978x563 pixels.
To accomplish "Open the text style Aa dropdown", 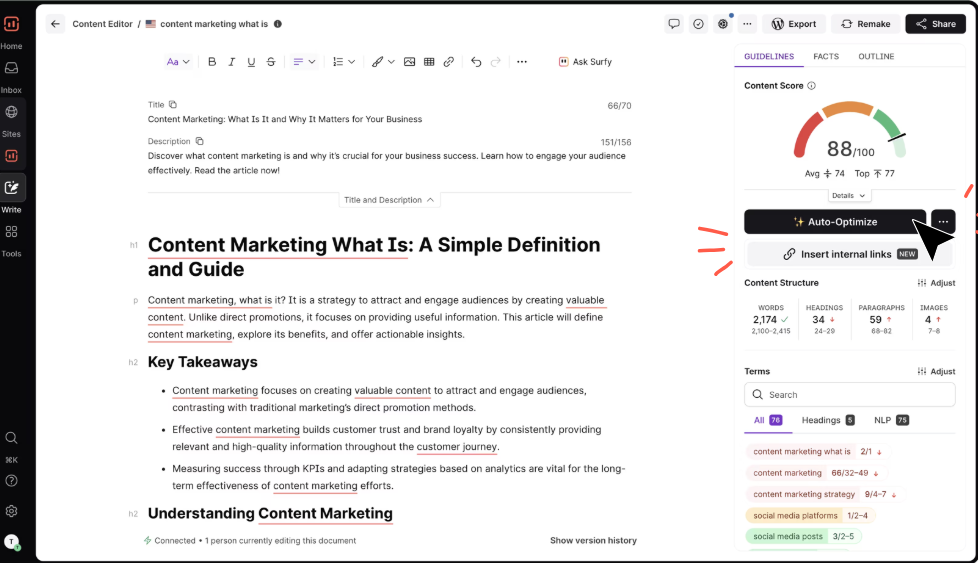I will tap(178, 62).
